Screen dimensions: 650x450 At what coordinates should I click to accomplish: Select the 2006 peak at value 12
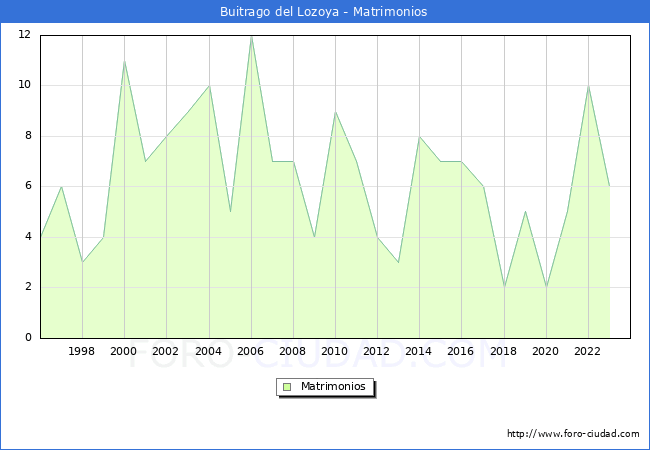point(251,36)
